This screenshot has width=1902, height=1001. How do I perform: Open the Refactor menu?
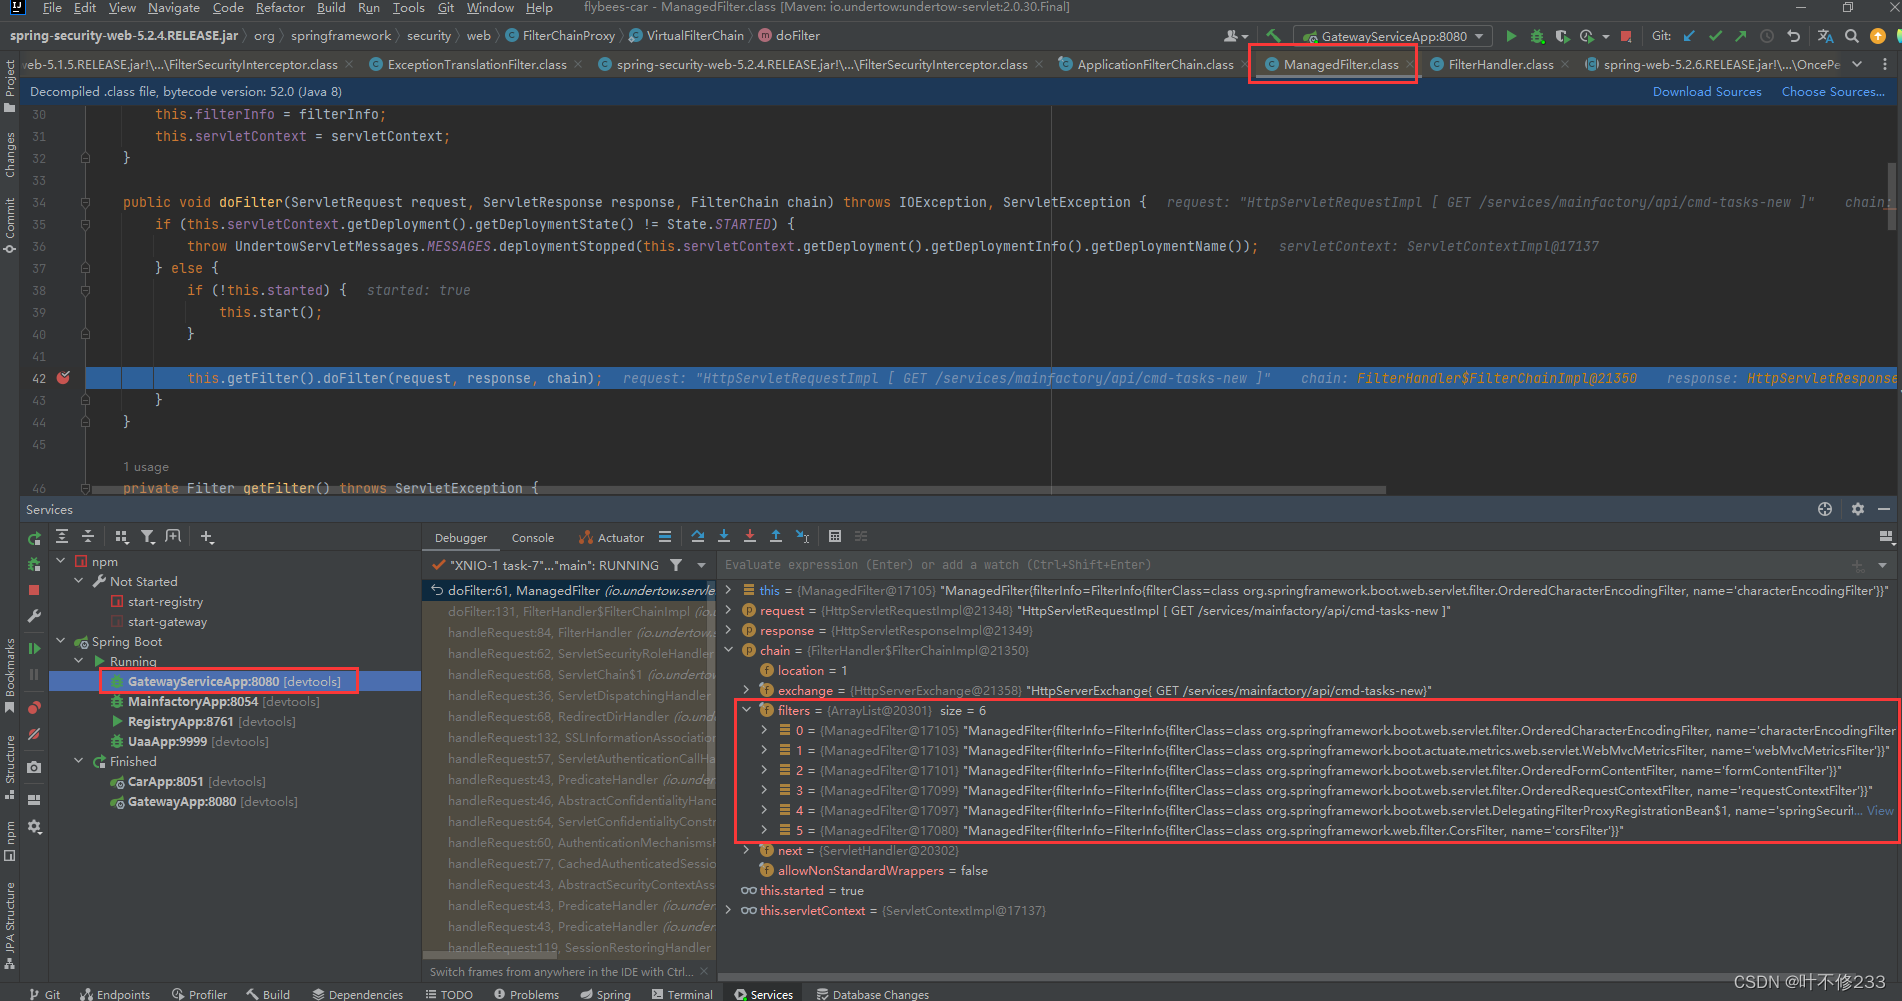280,8
